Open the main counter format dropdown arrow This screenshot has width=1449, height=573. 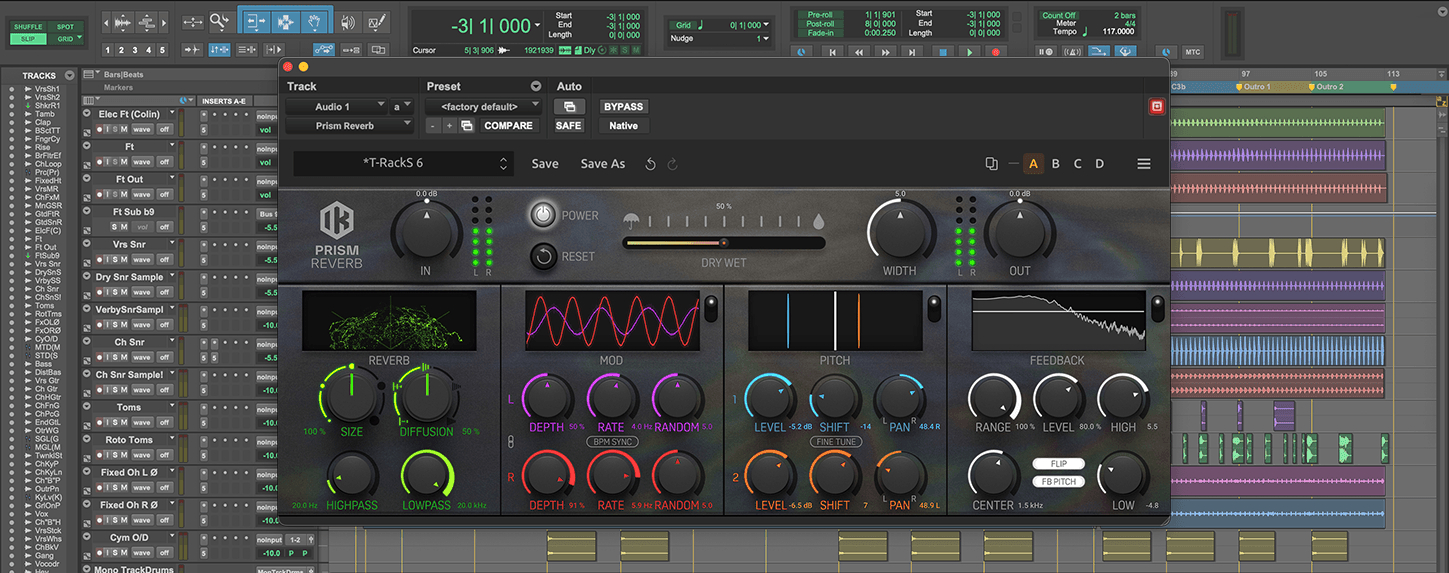tap(538, 25)
